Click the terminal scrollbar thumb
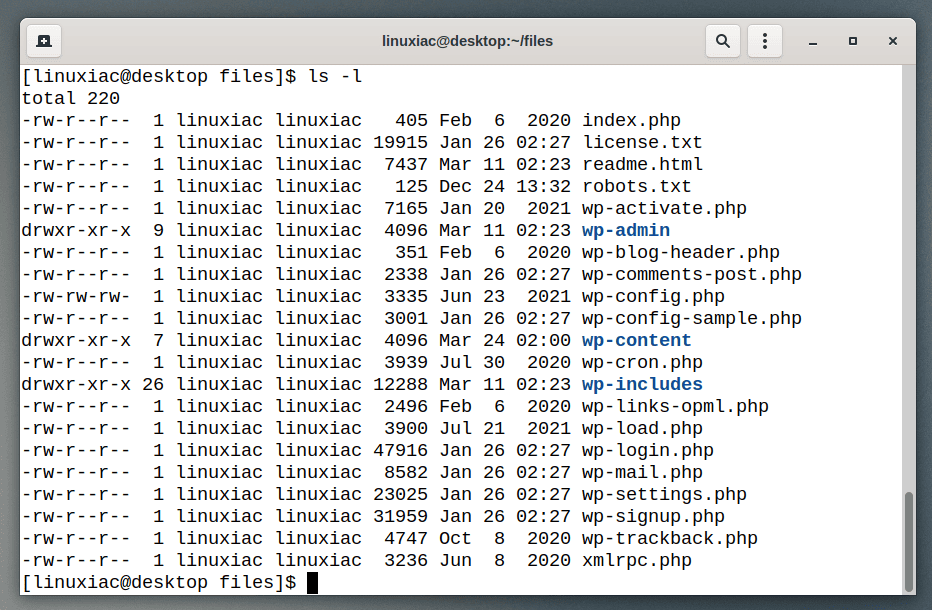The height and width of the screenshot is (610, 932). pos(909,541)
